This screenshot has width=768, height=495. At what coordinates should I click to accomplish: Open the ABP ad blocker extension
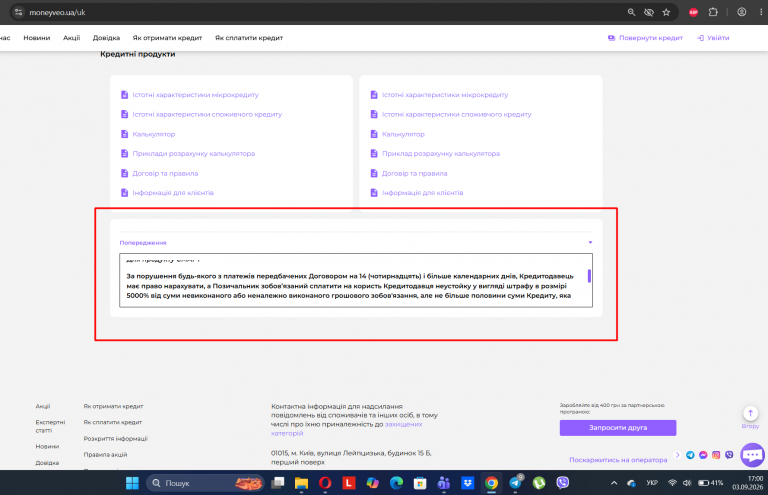coord(693,13)
